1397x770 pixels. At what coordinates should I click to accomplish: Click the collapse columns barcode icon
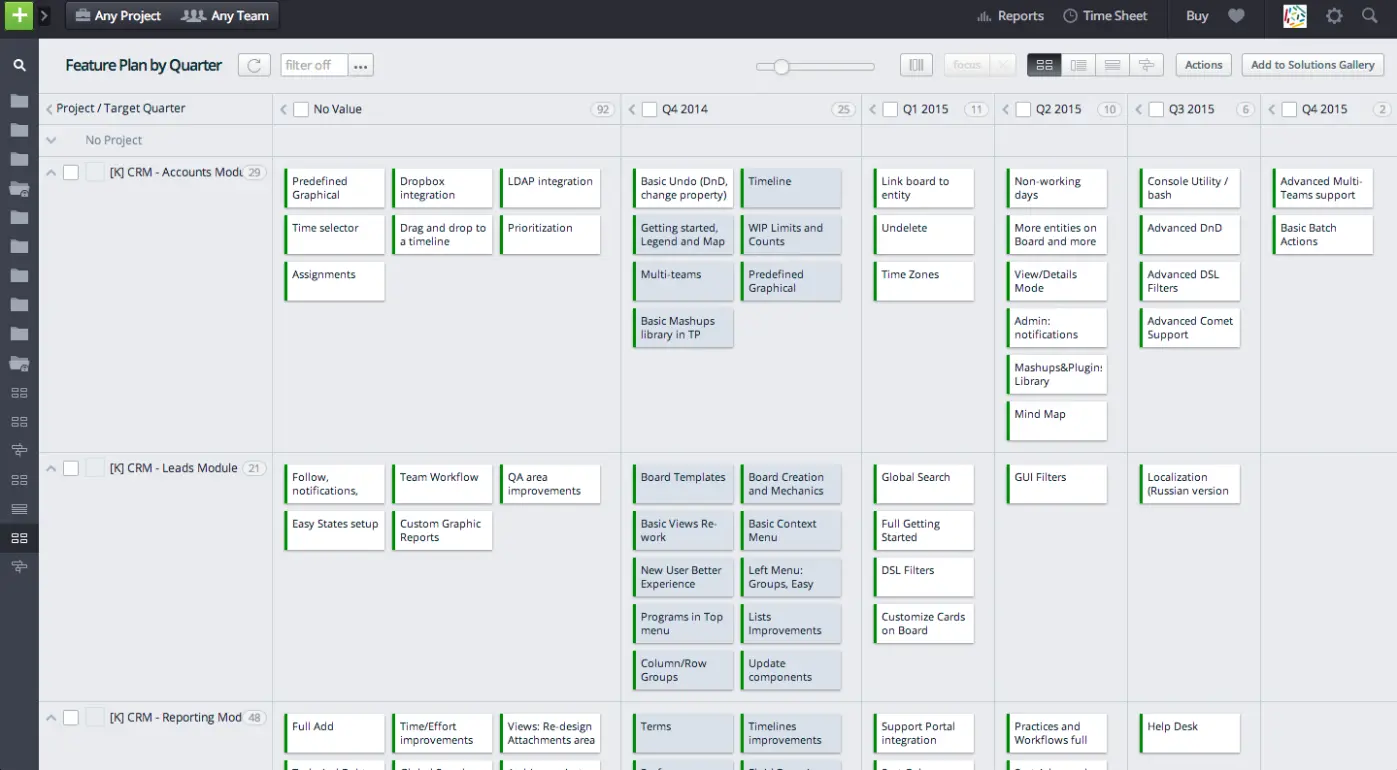tap(916, 65)
